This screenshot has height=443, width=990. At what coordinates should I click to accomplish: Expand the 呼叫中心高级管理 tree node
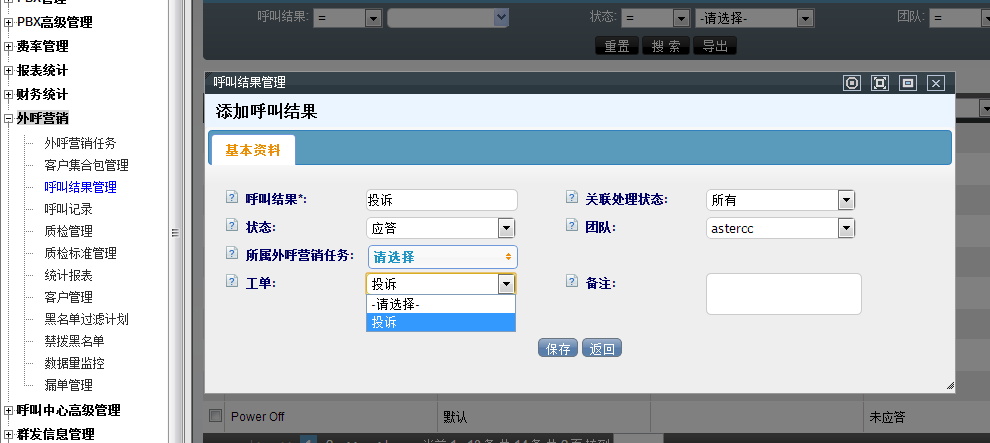9,410
